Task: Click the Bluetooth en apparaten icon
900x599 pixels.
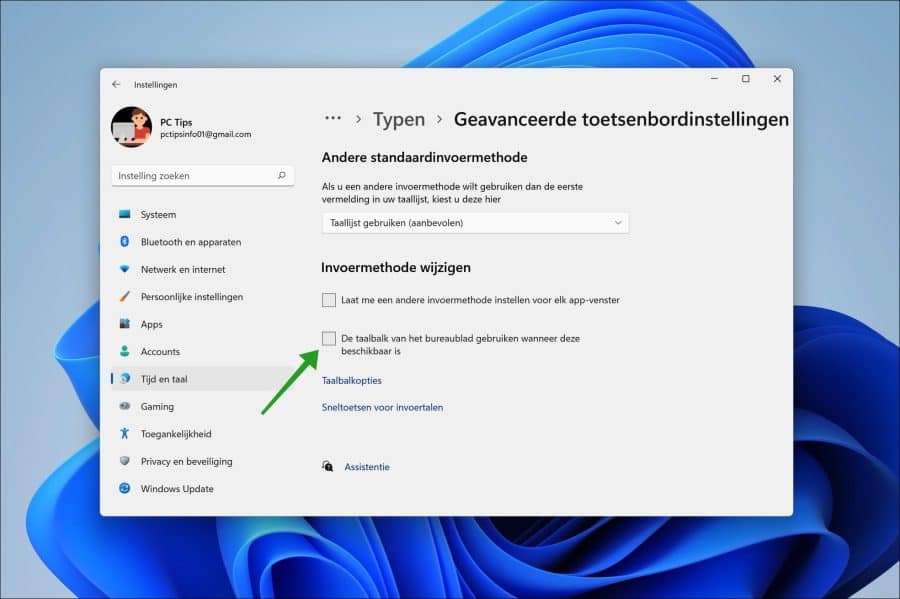Action: point(125,242)
